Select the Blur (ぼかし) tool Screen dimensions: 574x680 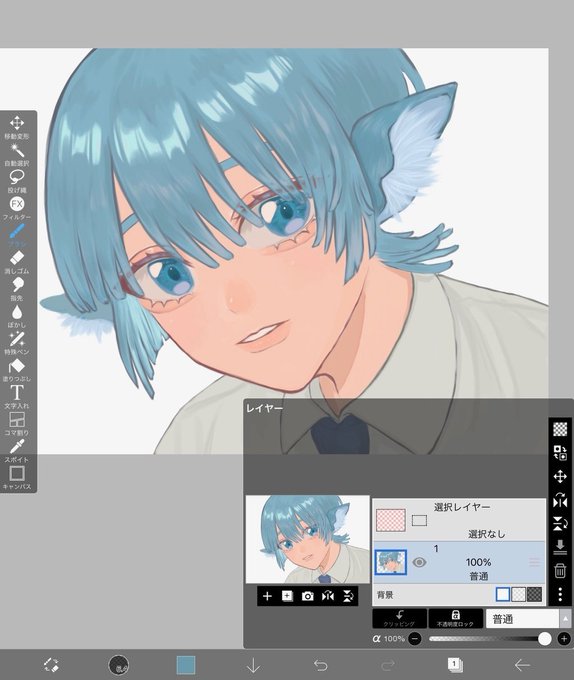tap(17, 315)
